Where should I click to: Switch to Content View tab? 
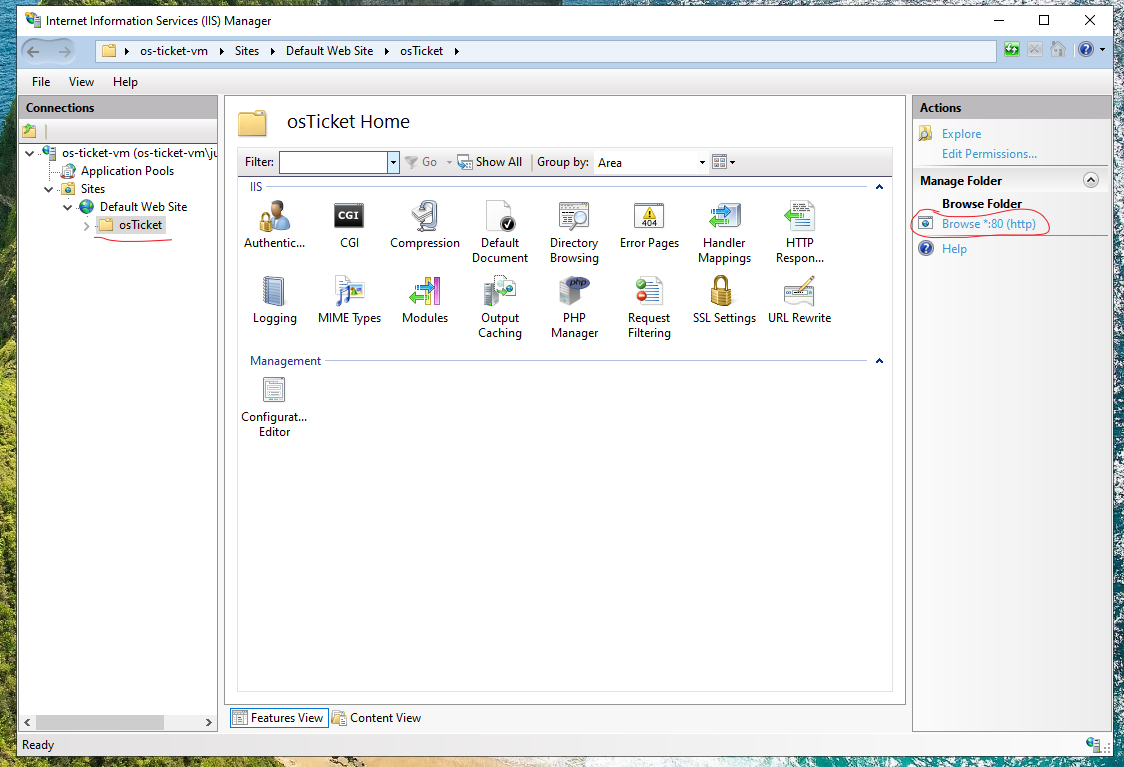(377, 718)
